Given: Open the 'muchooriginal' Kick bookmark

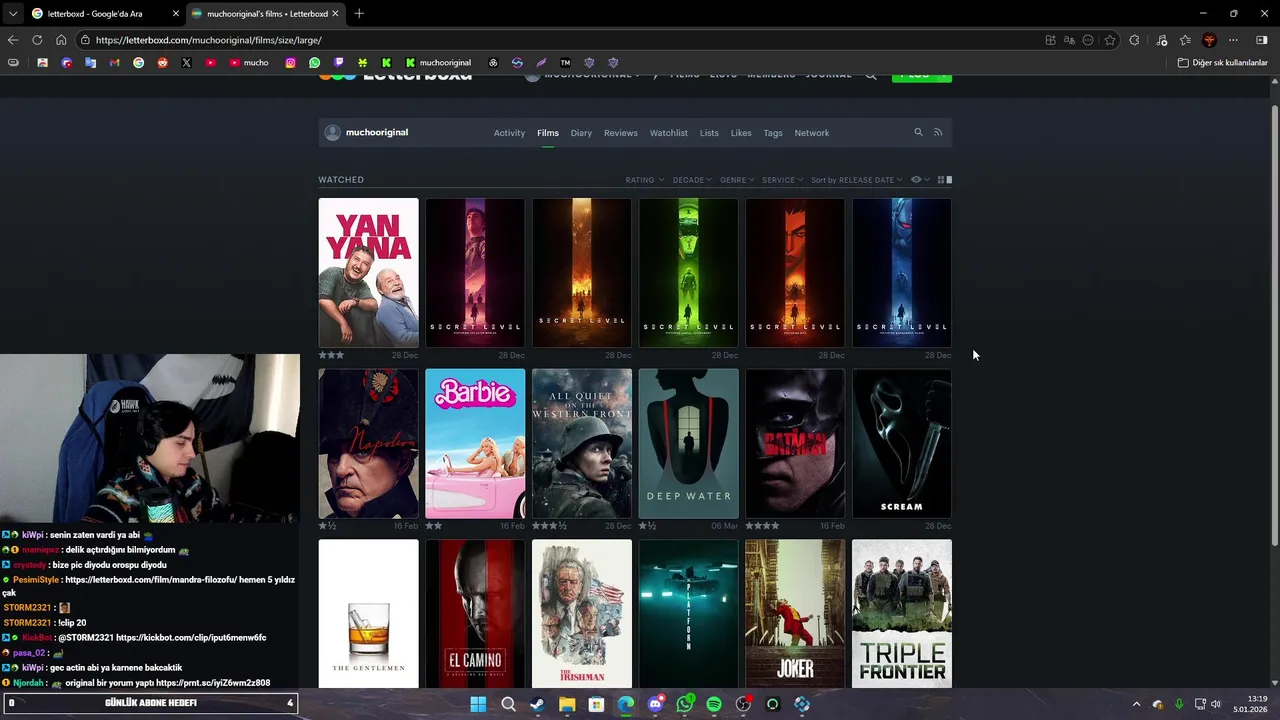Looking at the screenshot, I should (x=438, y=62).
